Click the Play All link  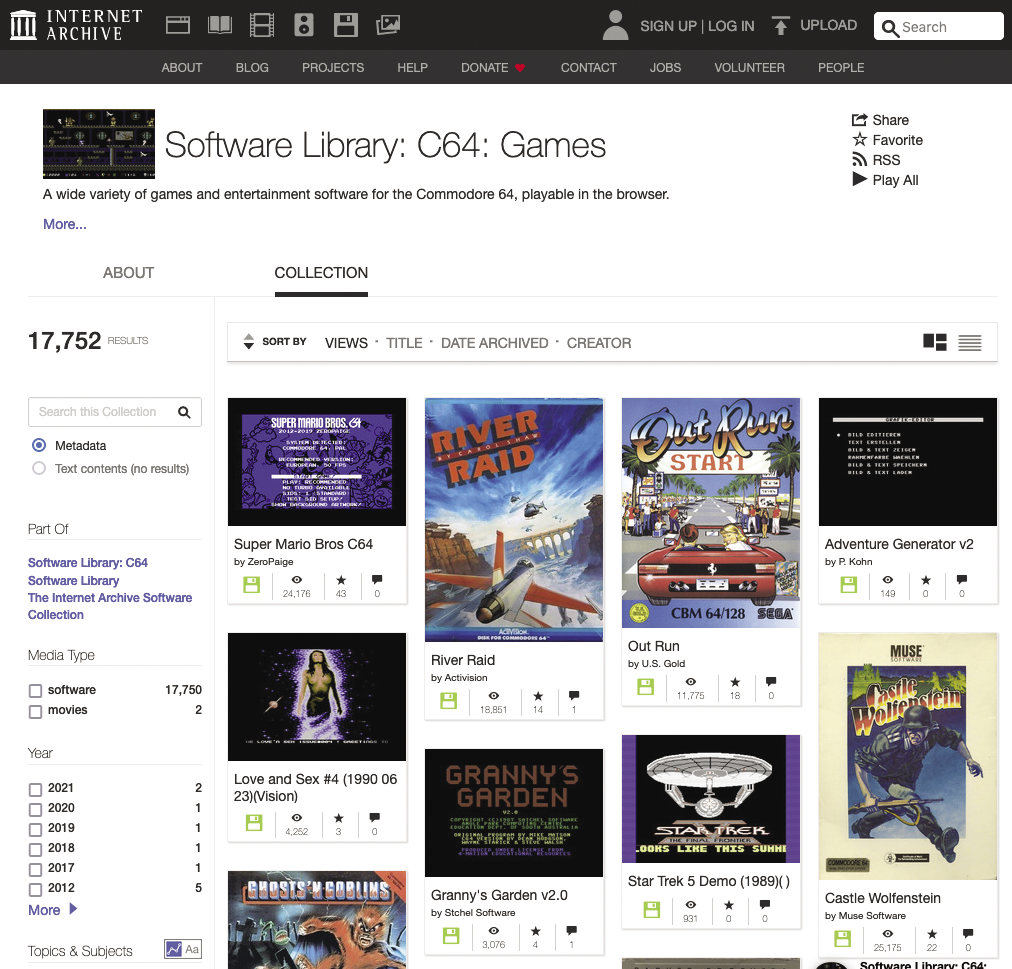click(894, 180)
